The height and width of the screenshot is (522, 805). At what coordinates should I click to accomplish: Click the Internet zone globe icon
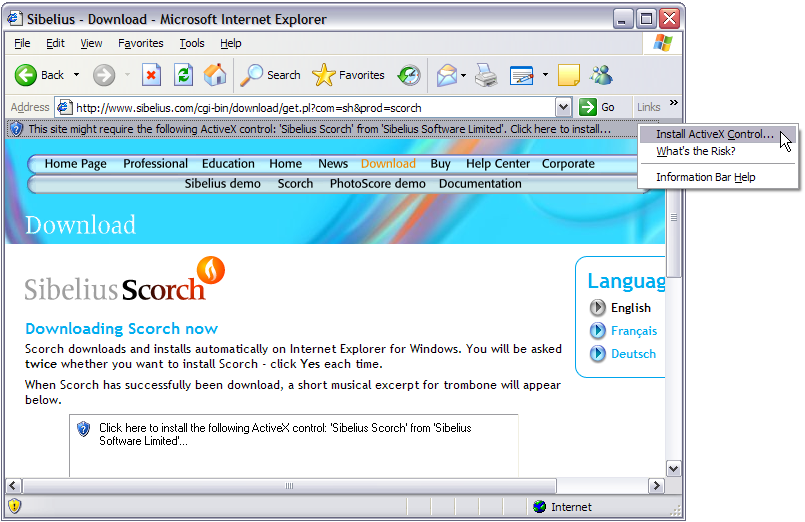point(540,507)
